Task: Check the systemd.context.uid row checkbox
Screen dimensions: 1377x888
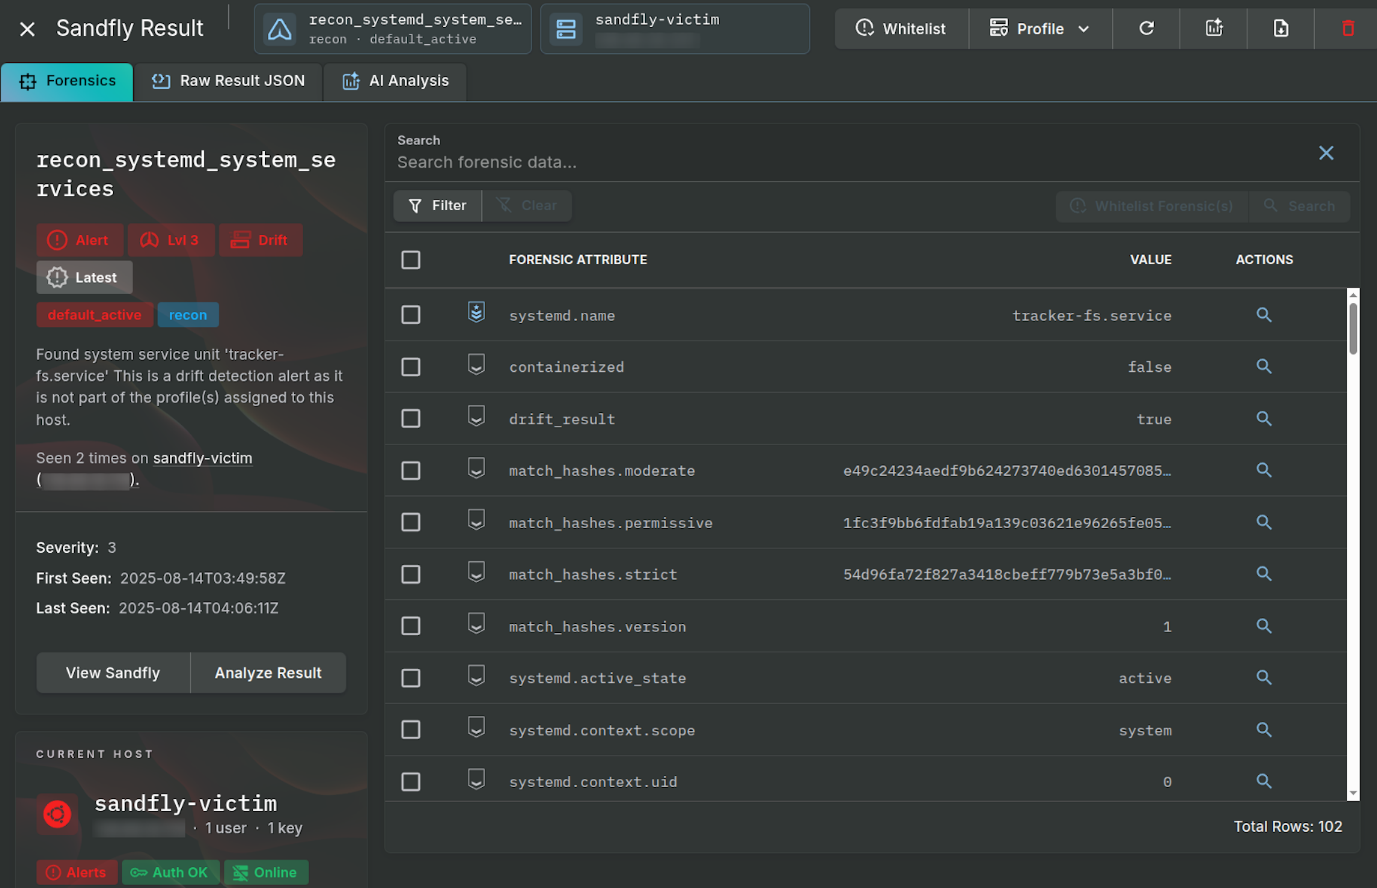Action: pyautogui.click(x=411, y=782)
